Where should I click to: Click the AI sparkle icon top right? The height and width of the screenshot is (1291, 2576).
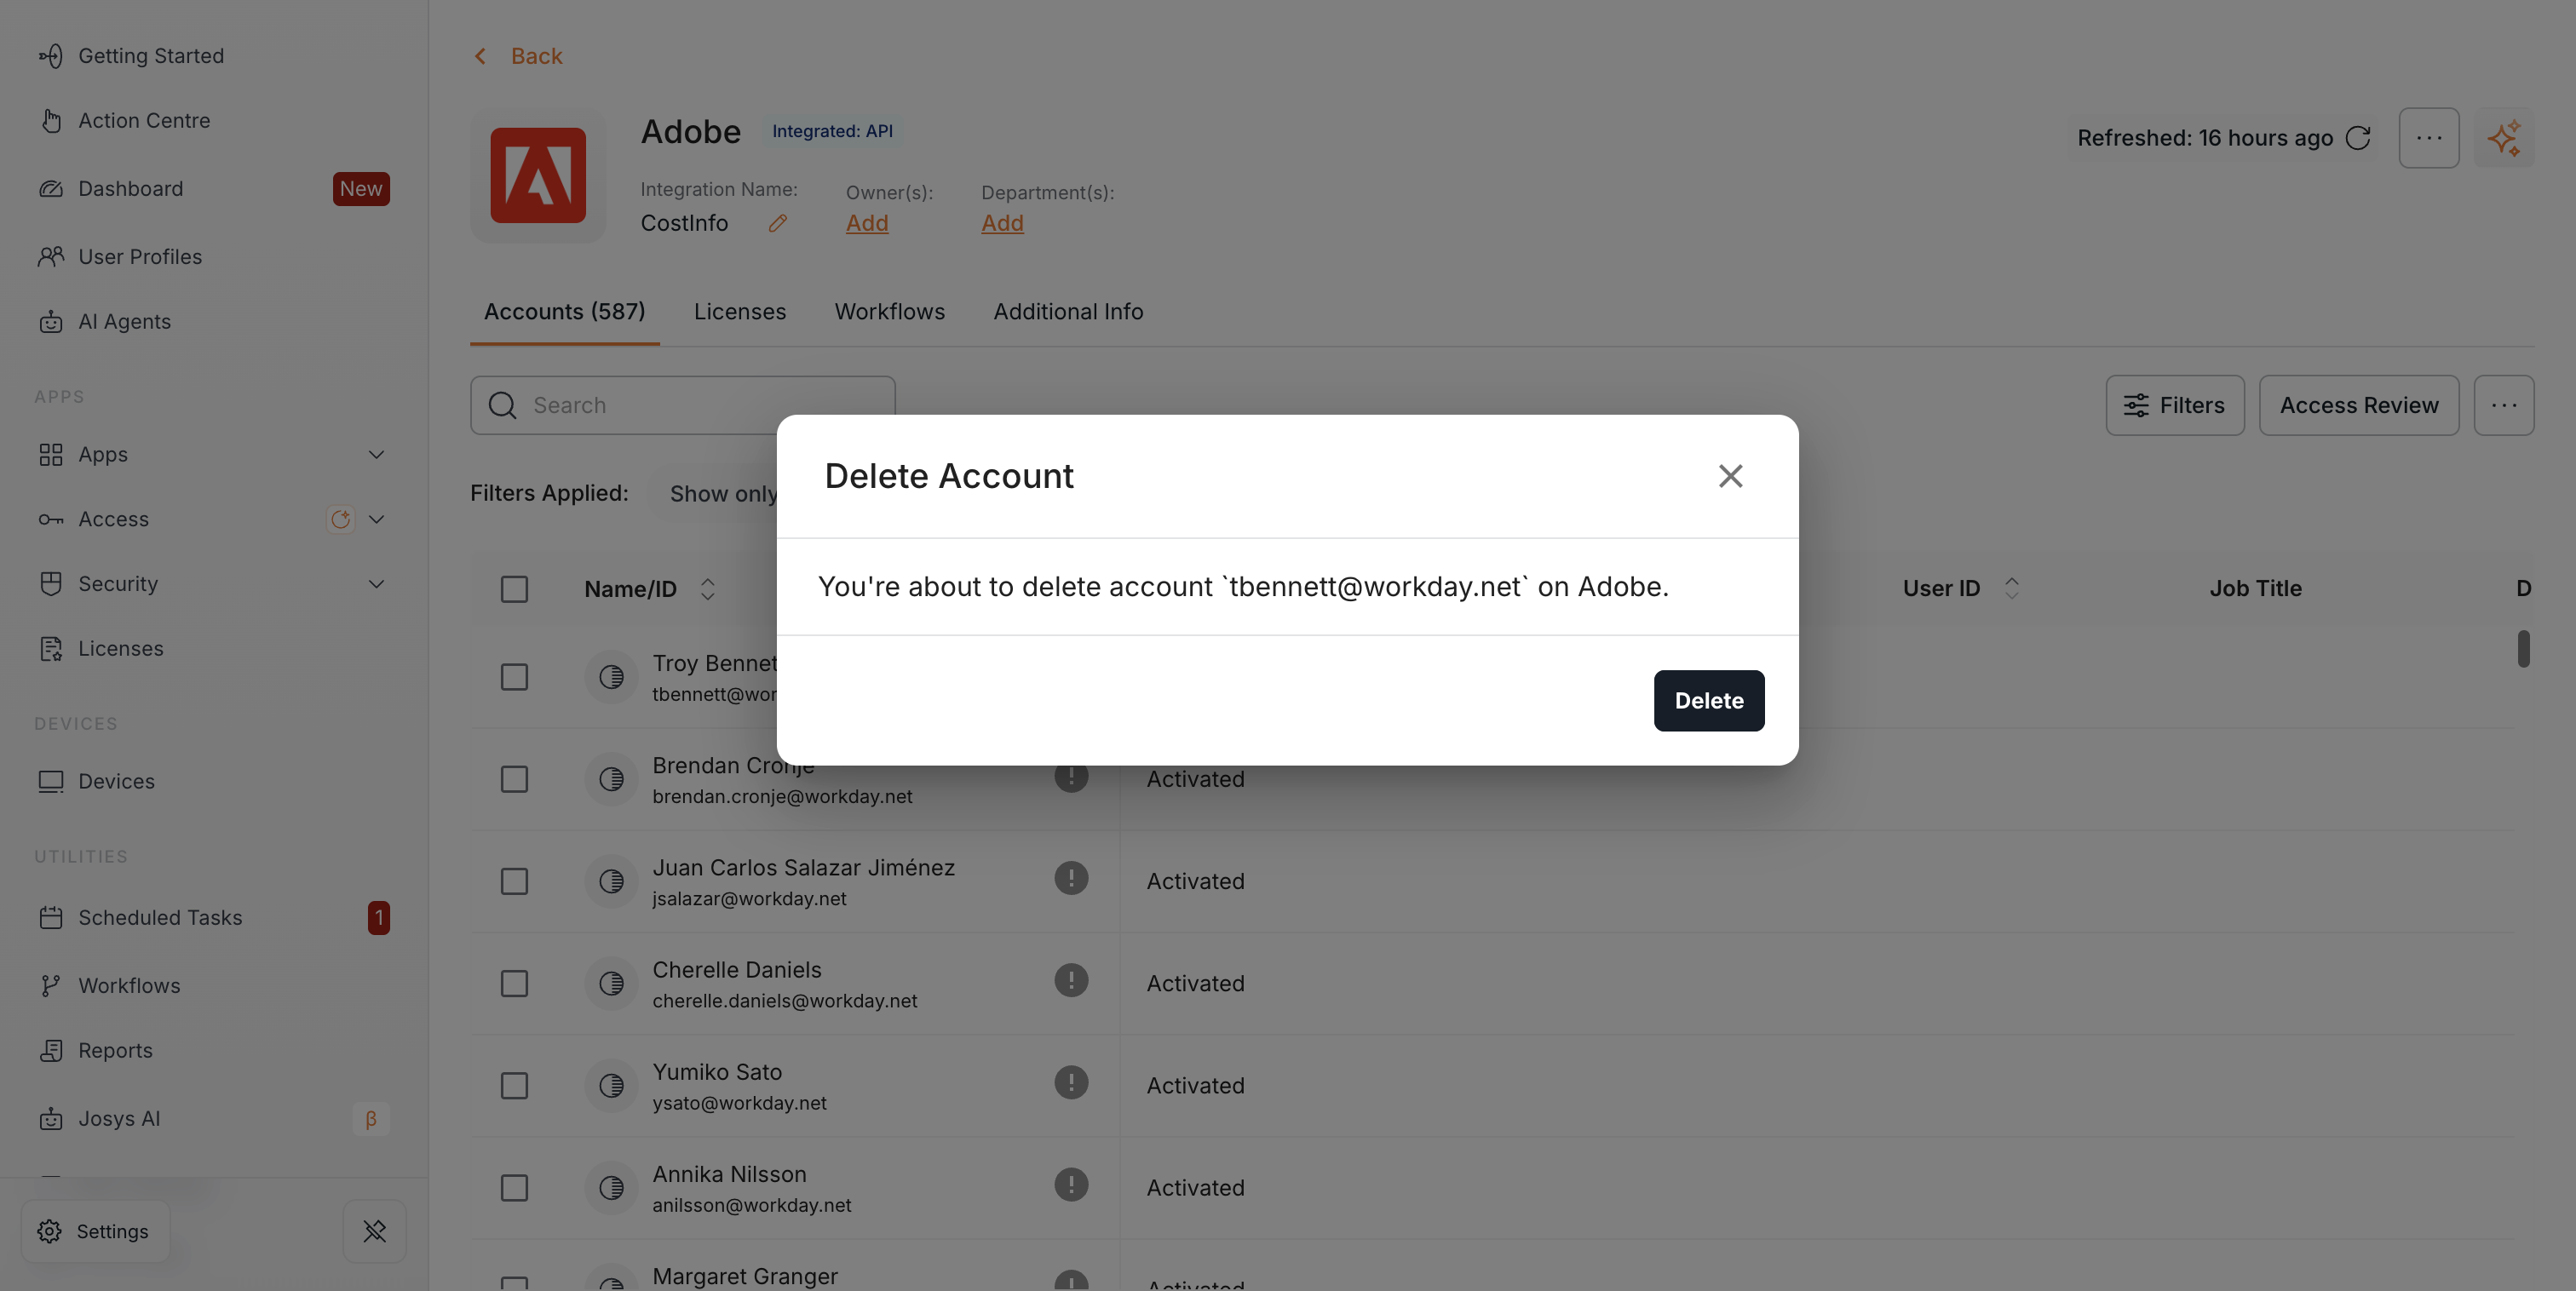click(2505, 138)
